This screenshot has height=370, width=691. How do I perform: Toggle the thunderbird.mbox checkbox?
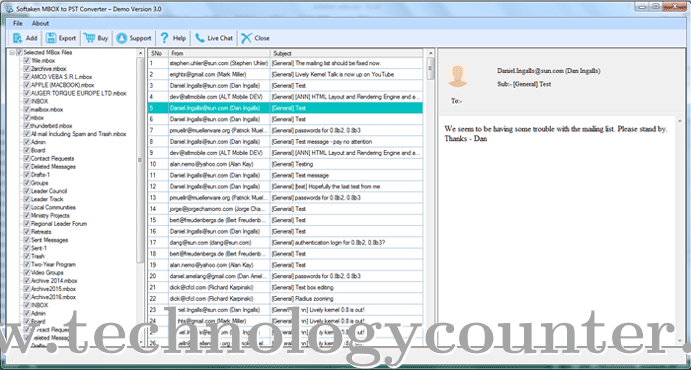[27, 126]
